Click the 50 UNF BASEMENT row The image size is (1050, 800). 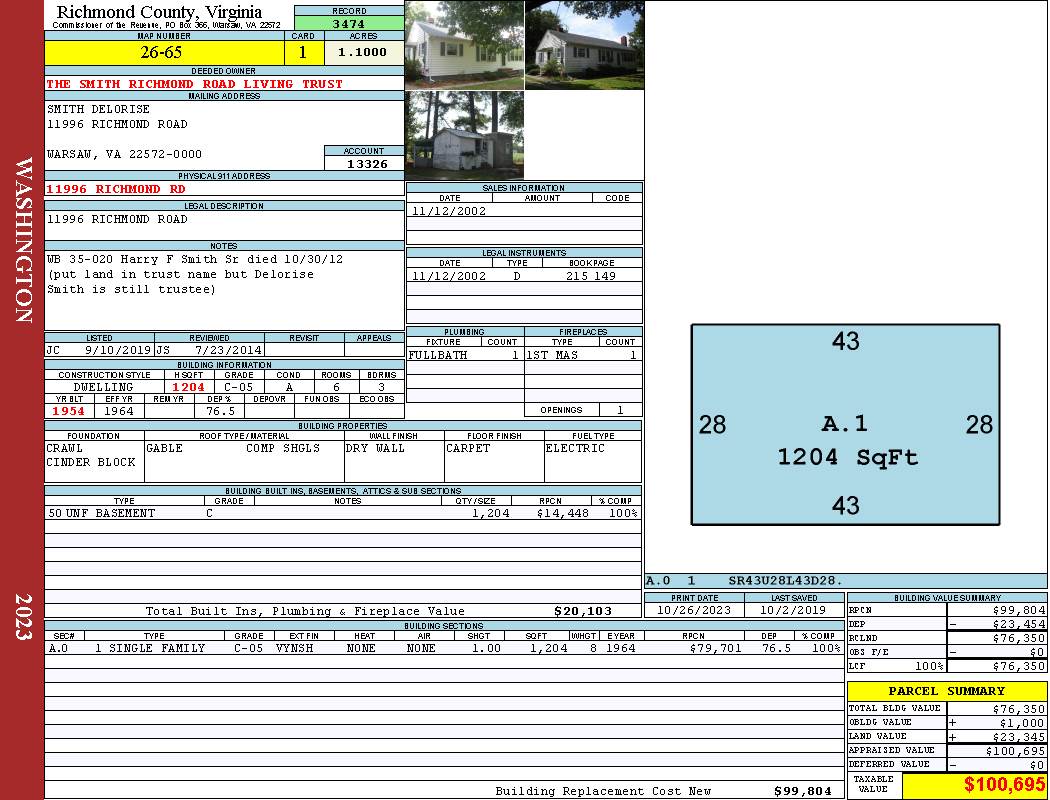343,513
